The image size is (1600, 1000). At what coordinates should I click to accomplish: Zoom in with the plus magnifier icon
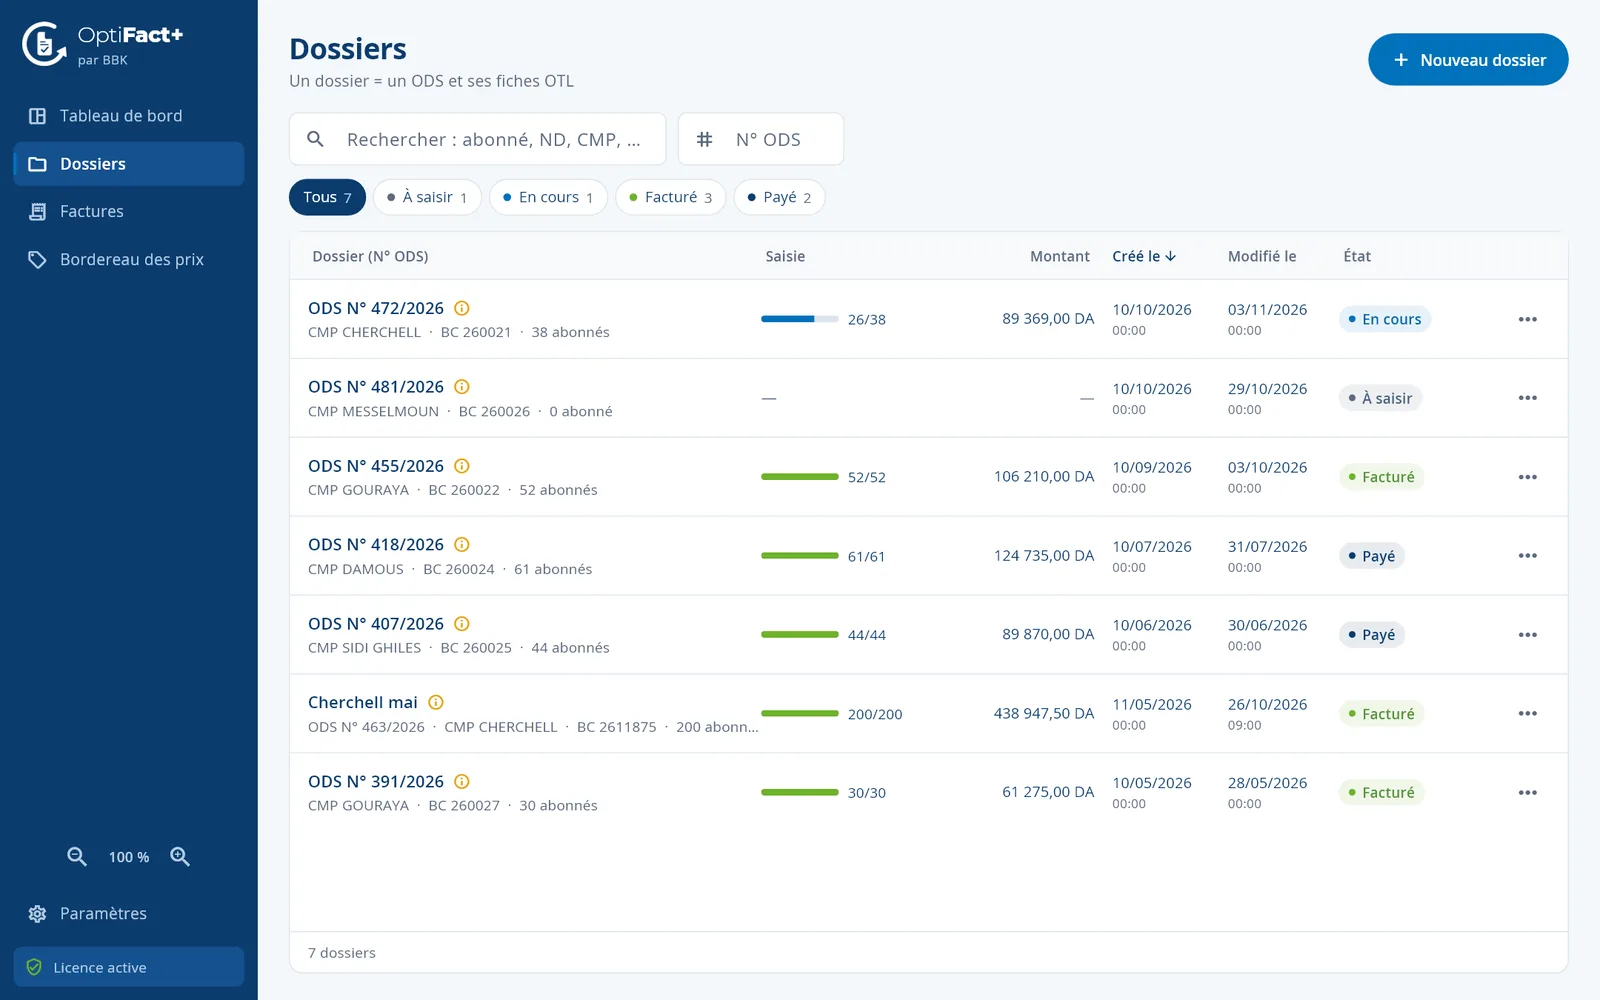pos(180,857)
